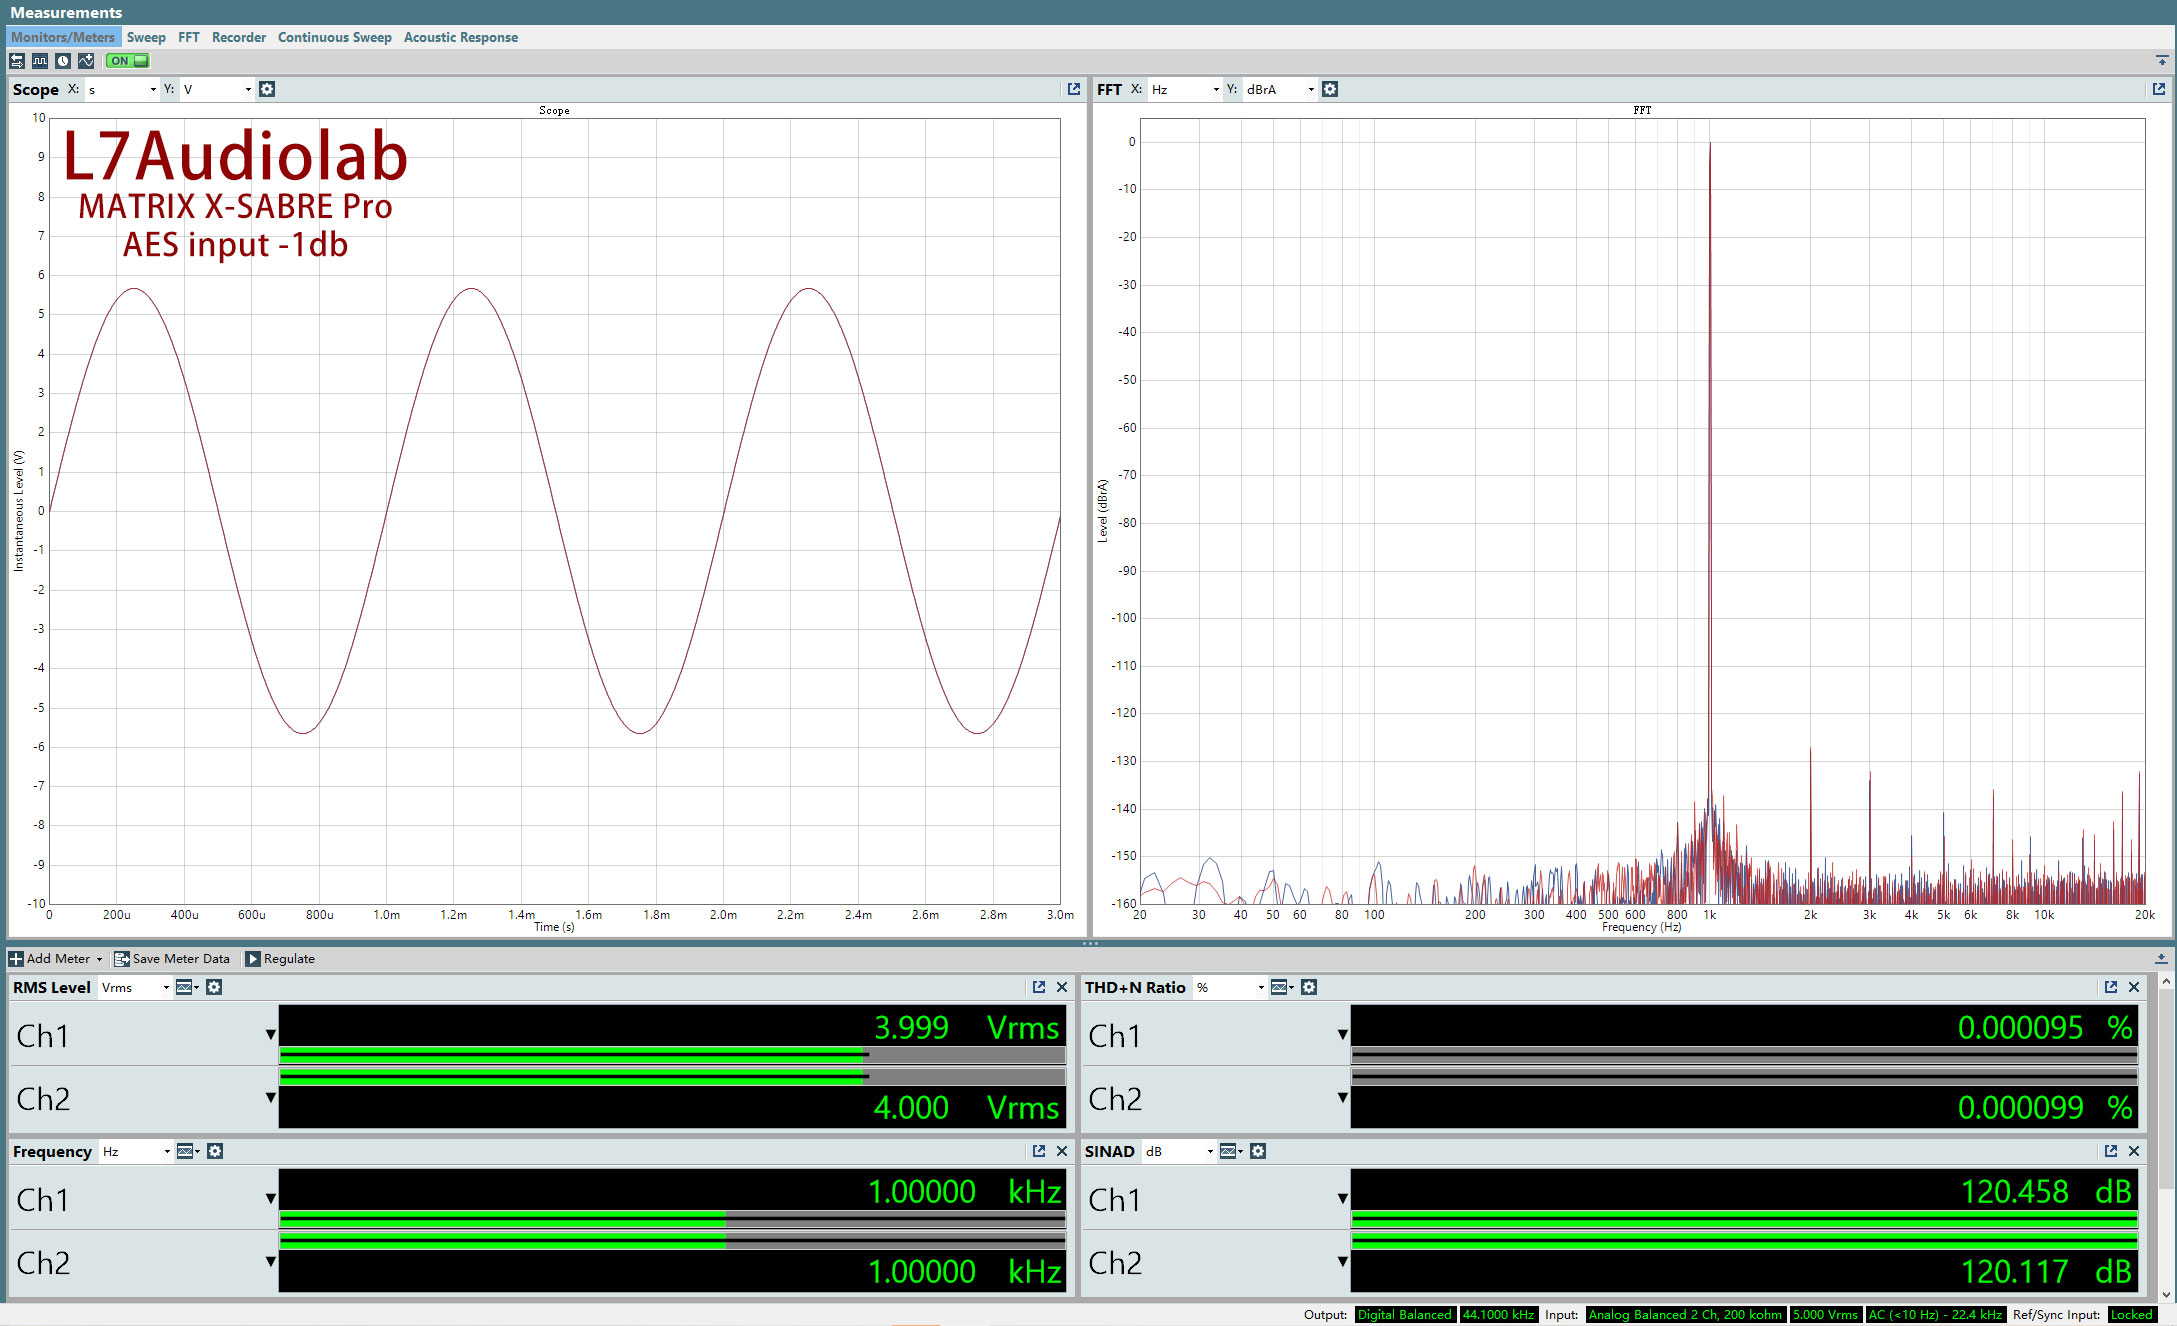Open SINAD meter settings gear
Screen dimensions: 2177x1326
tap(1258, 1151)
